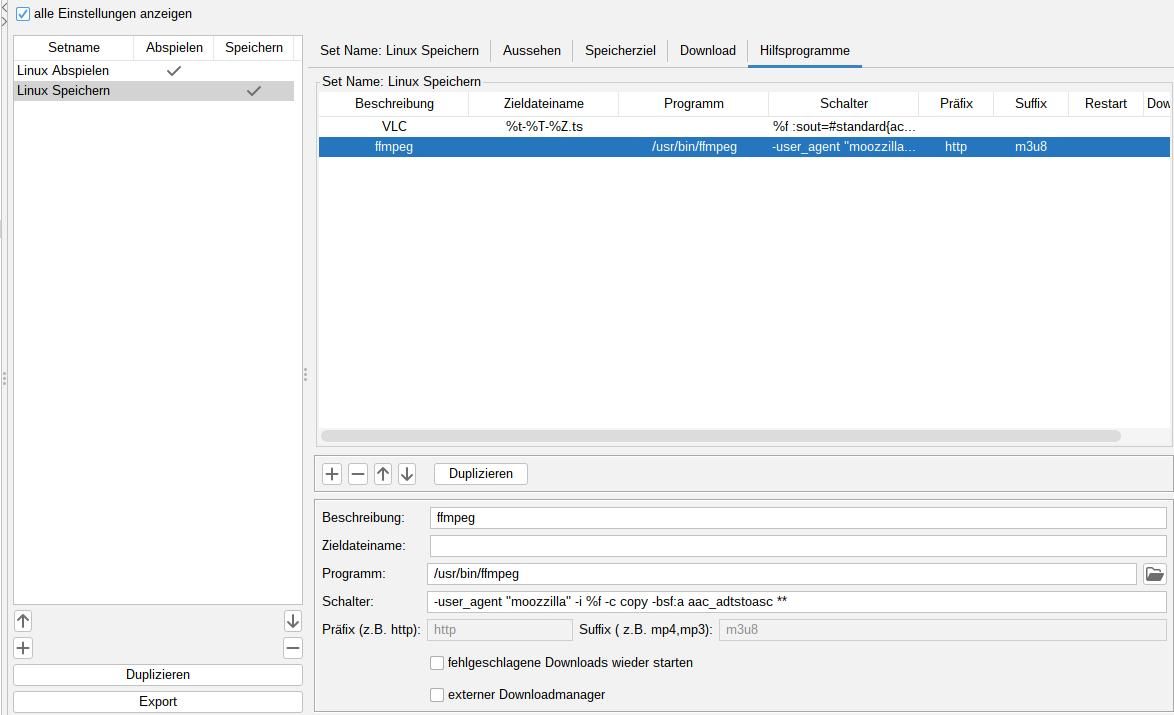Duplicate the selected helper program entry
The height and width of the screenshot is (715, 1174).
point(480,474)
